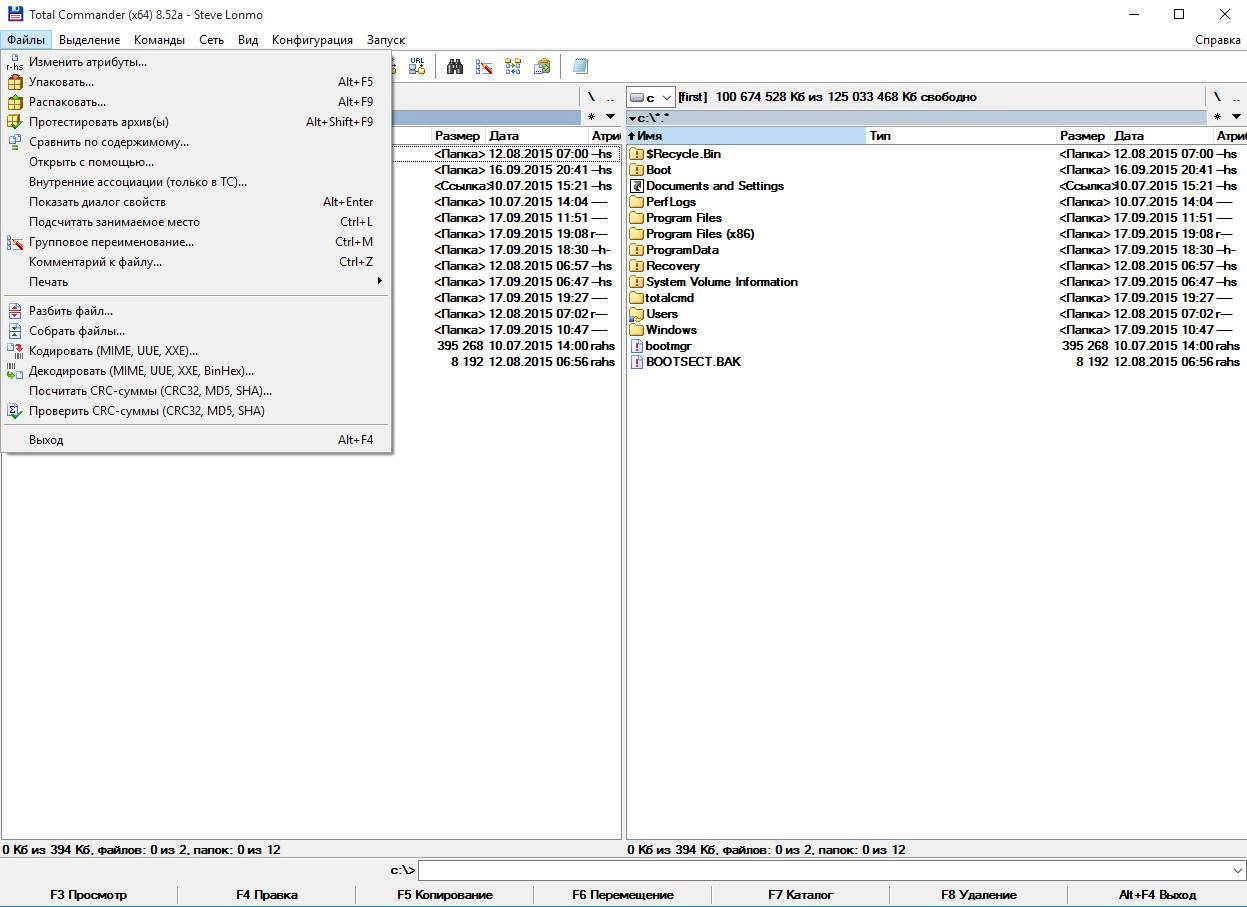The height and width of the screenshot is (907, 1247).
Task: Open right panel directory history arrow
Action: point(1236,117)
